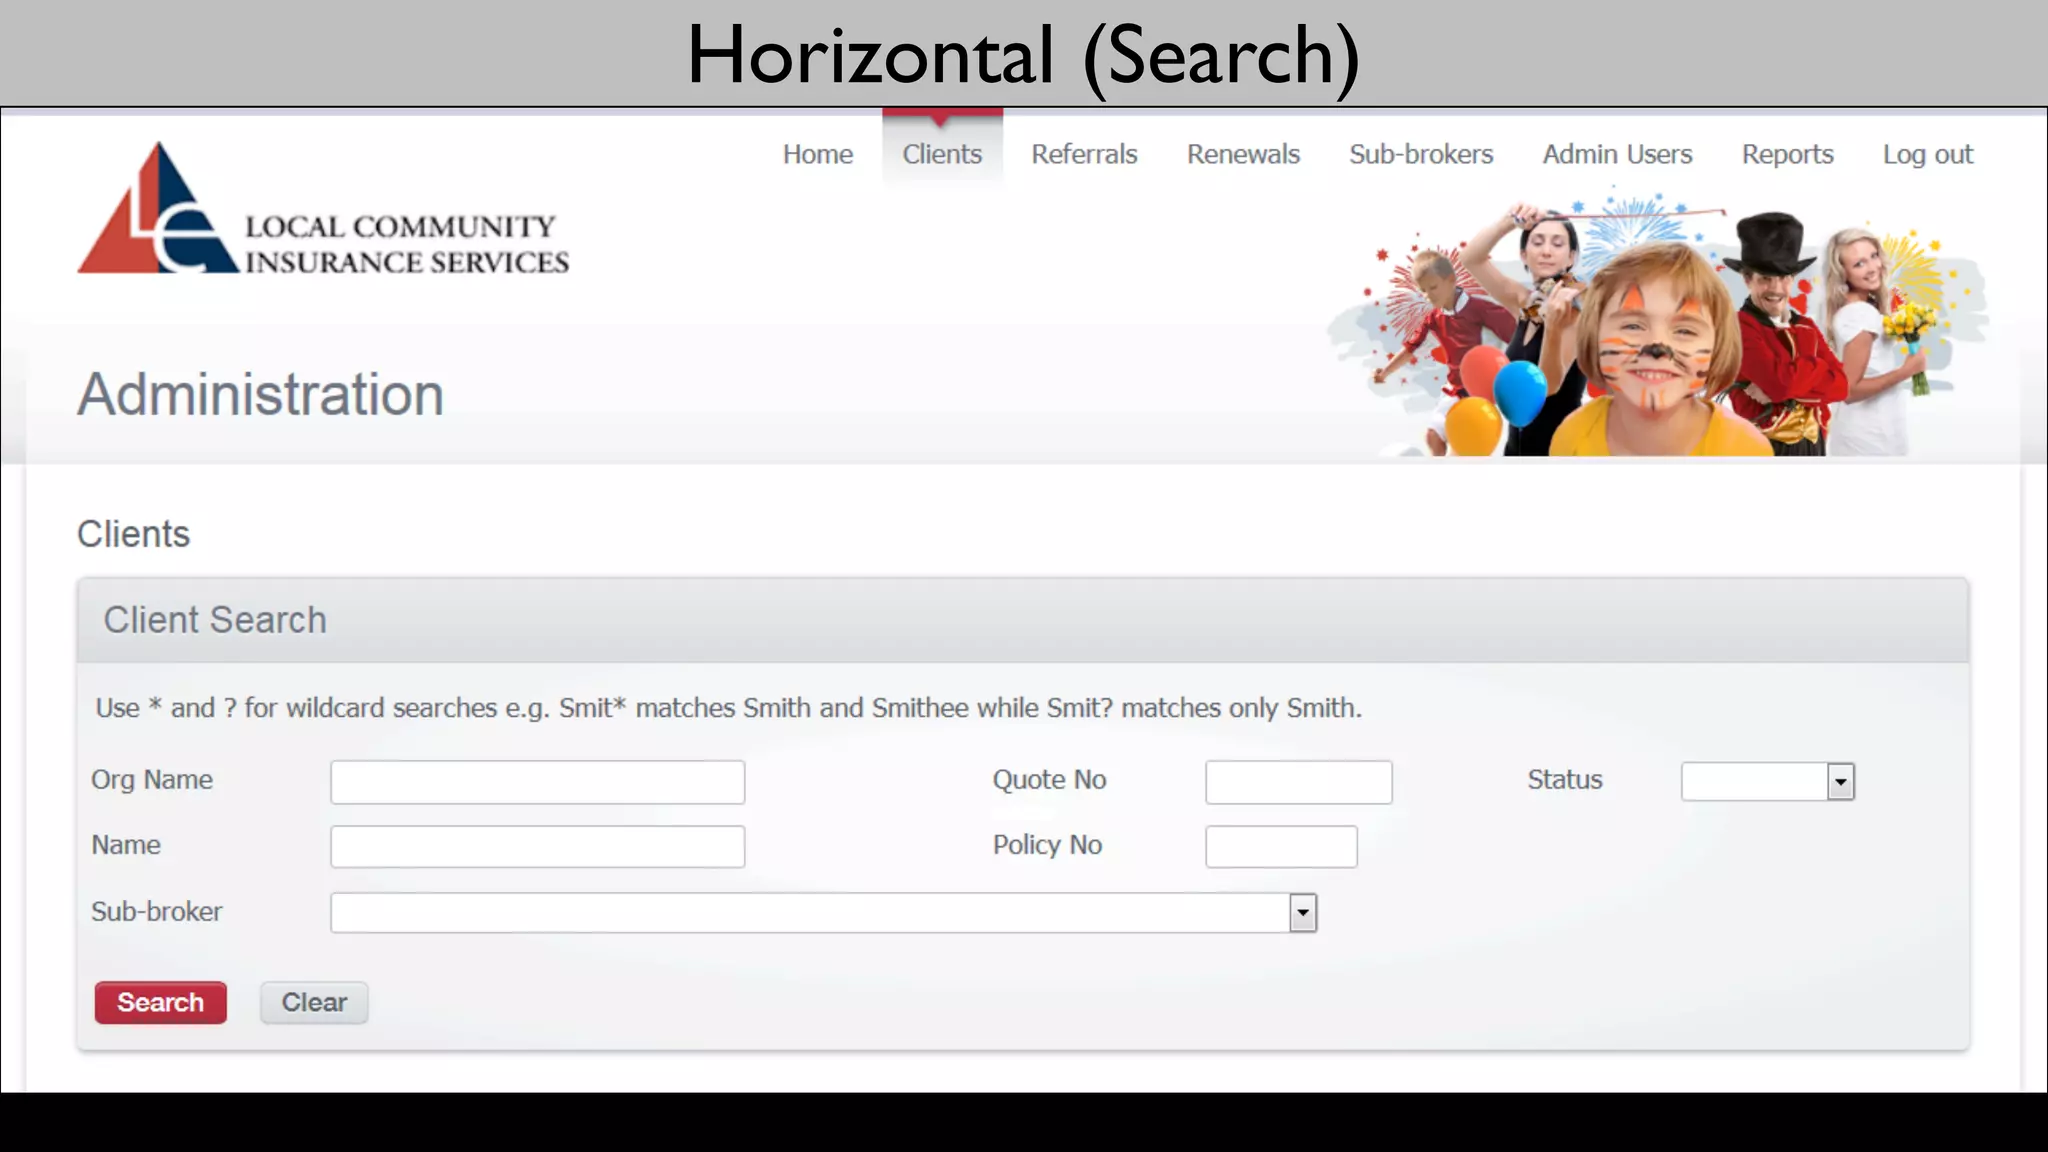Click the Policy No input field
This screenshot has width=2048, height=1152.
(x=1280, y=847)
